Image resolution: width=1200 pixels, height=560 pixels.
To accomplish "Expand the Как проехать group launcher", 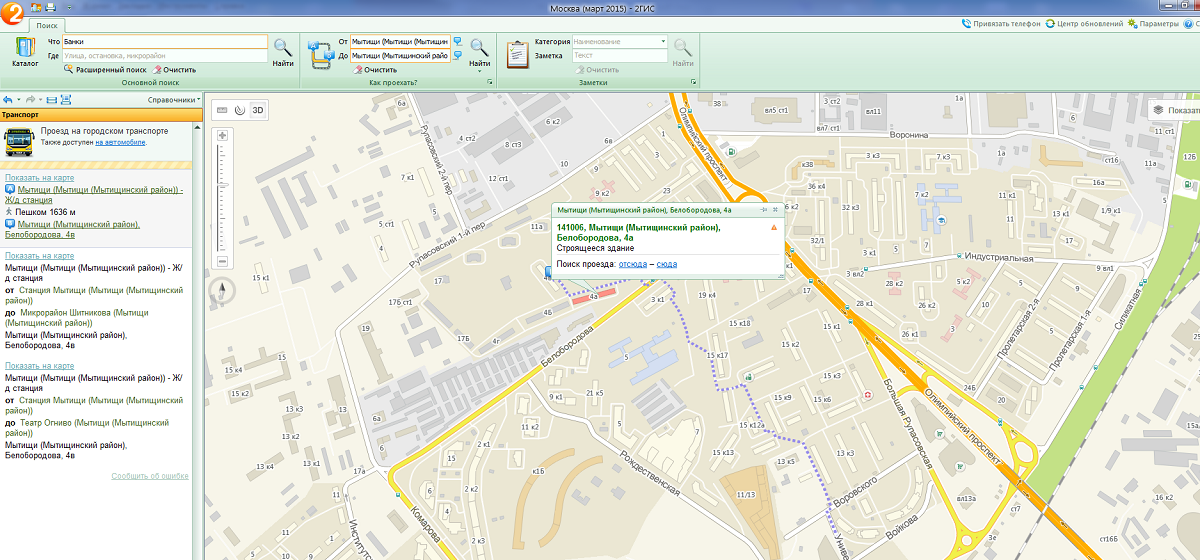I will 491,83.
